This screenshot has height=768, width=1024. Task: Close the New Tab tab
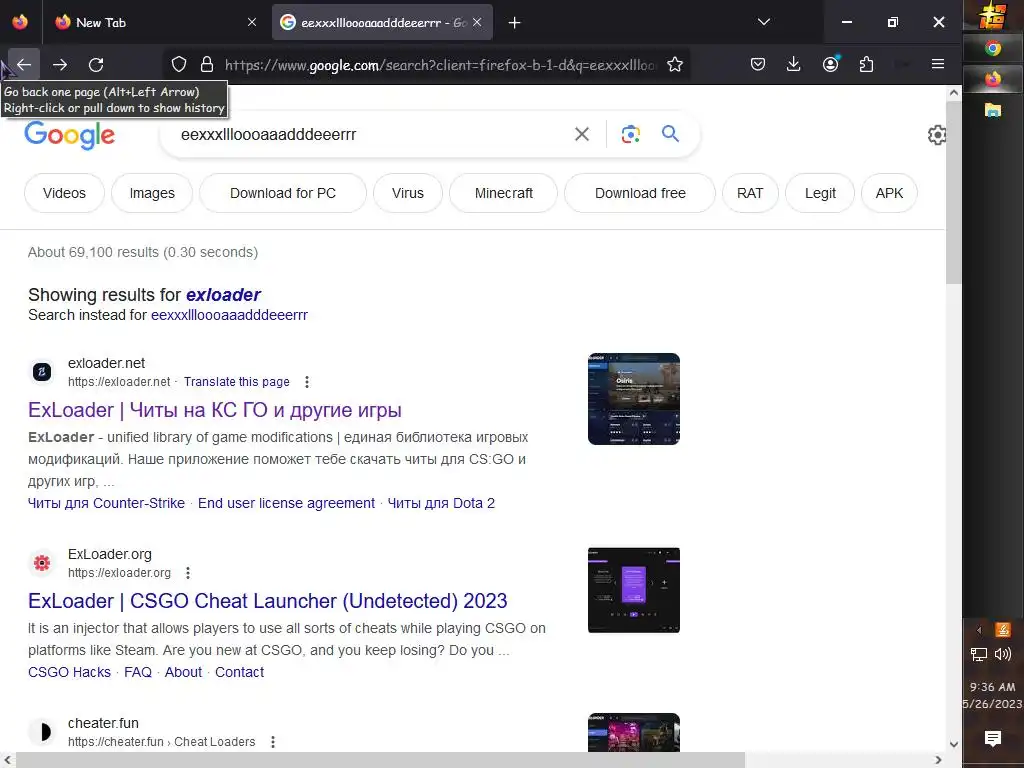tap(252, 22)
